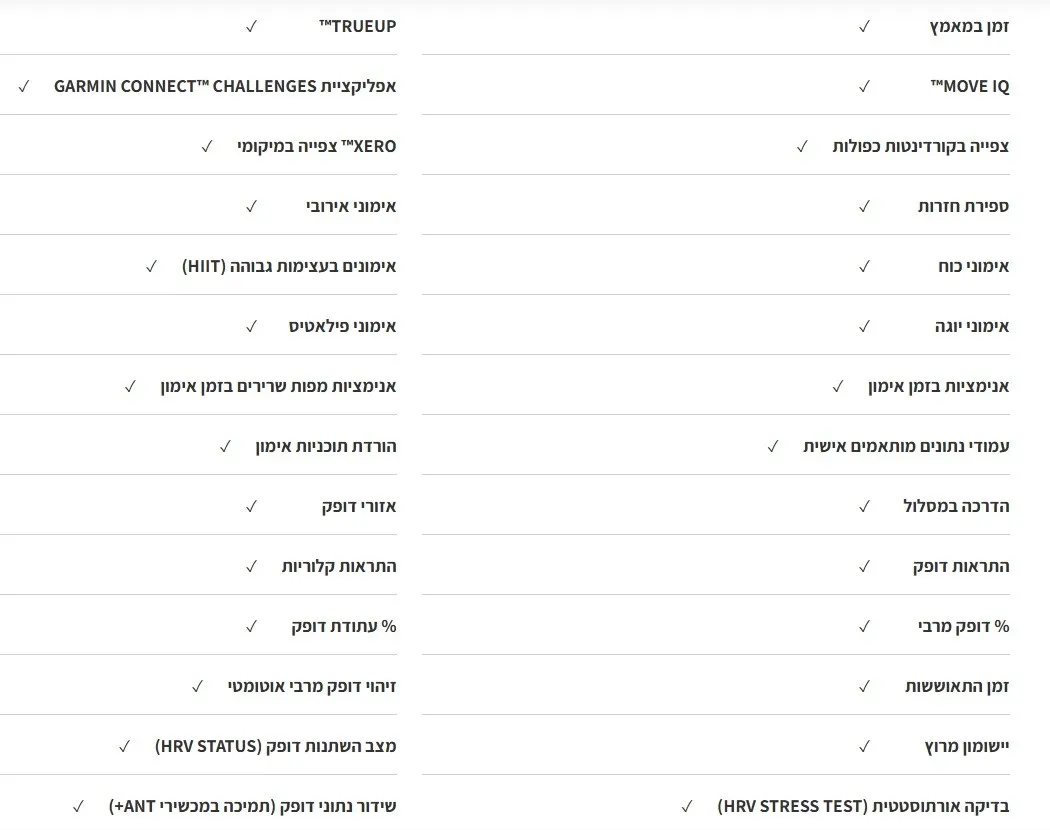The image size is (1050, 830).
Task: Click the checkmark beside HRV STATUS row
Action: [125, 746]
